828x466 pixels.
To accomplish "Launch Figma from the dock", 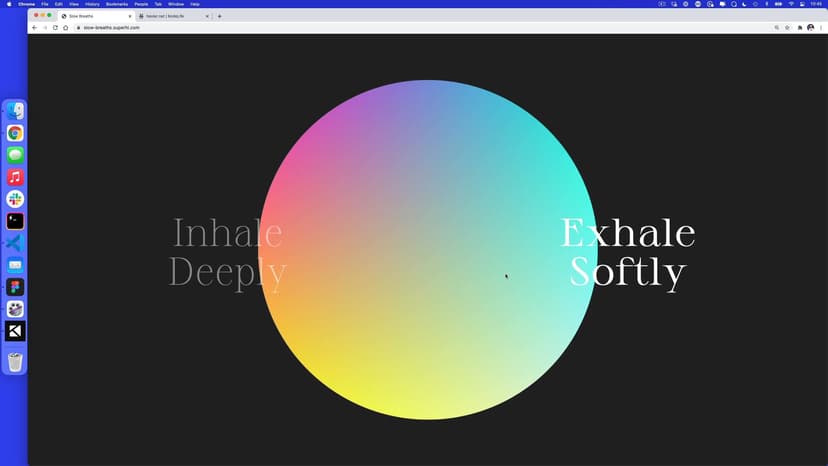I will click(x=15, y=287).
